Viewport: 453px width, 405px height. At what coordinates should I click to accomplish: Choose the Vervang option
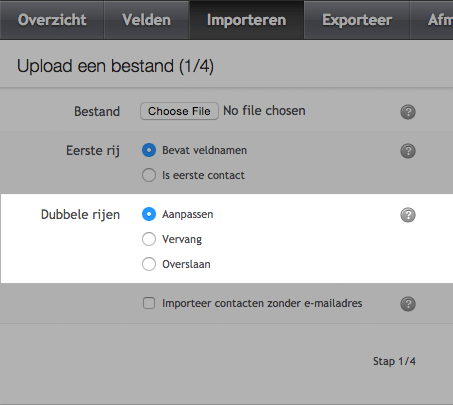(149, 239)
